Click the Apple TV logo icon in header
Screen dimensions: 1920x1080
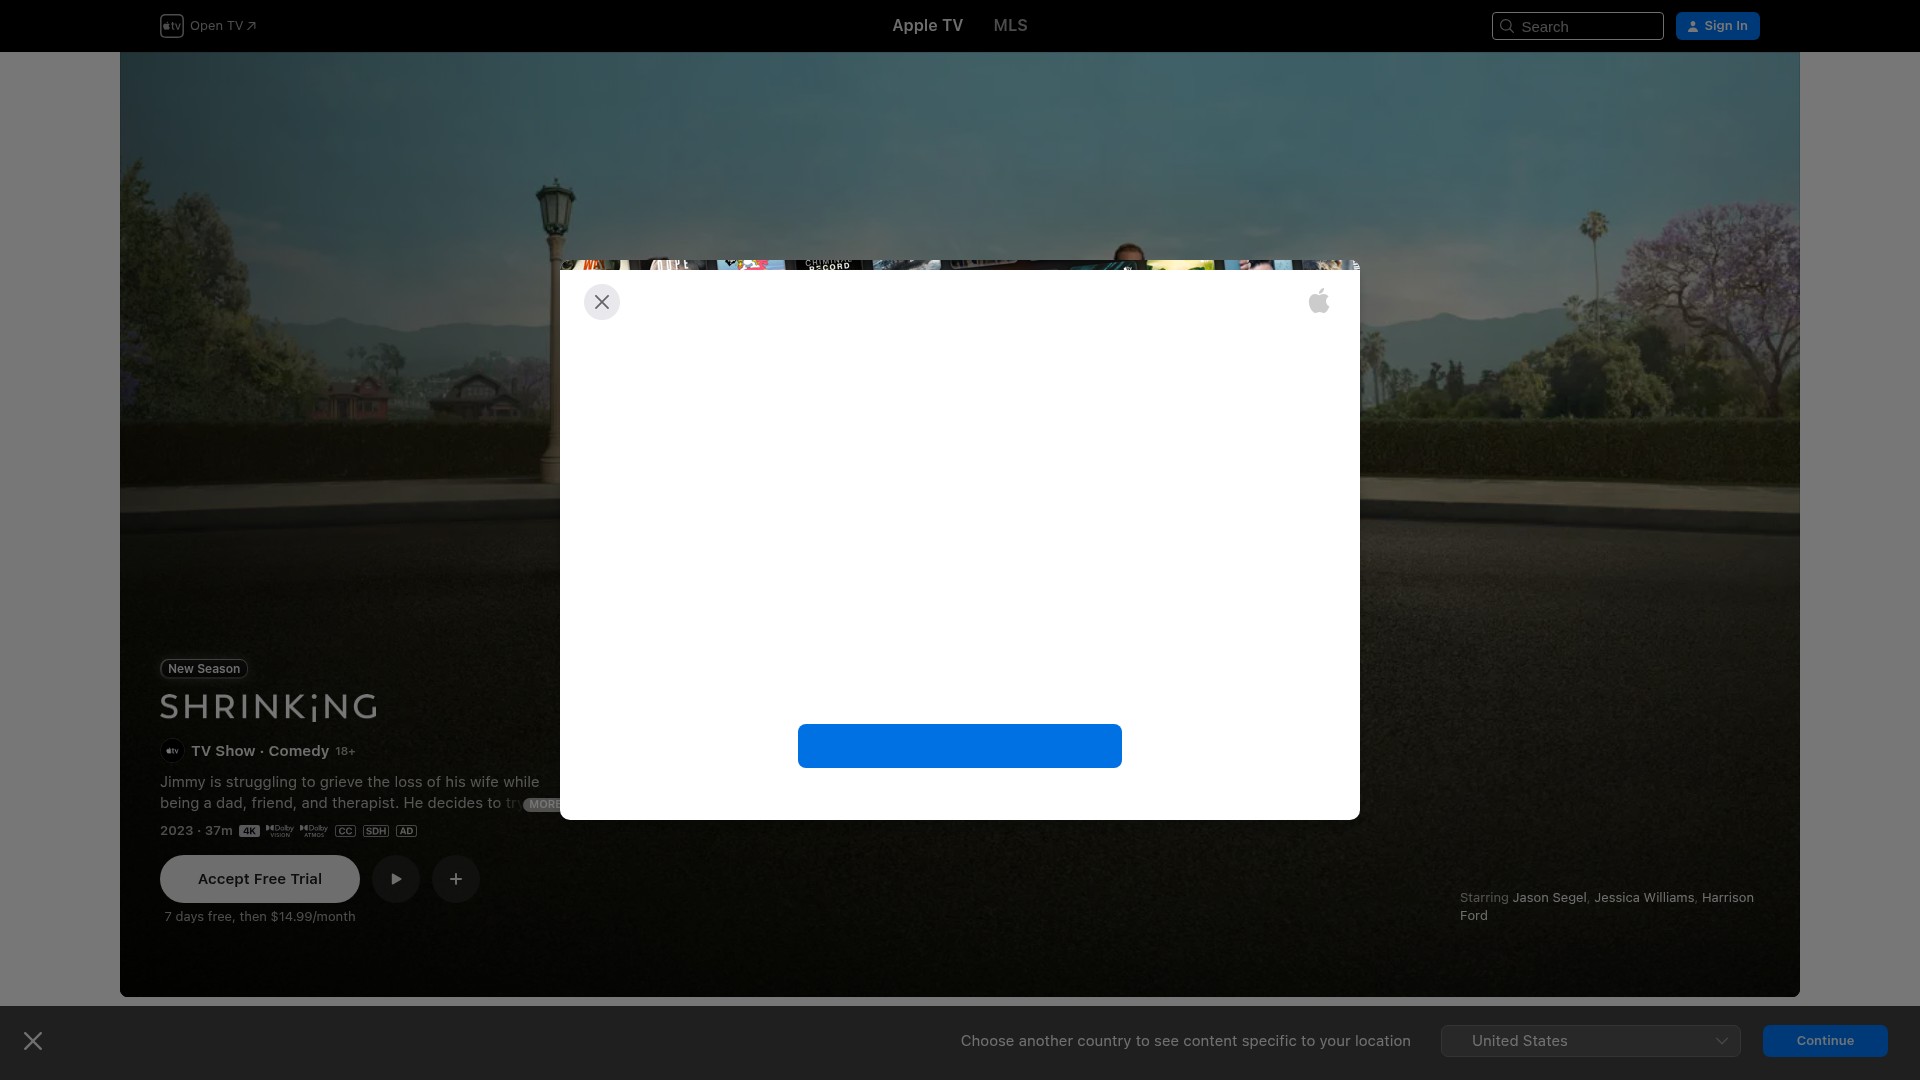[172, 26]
